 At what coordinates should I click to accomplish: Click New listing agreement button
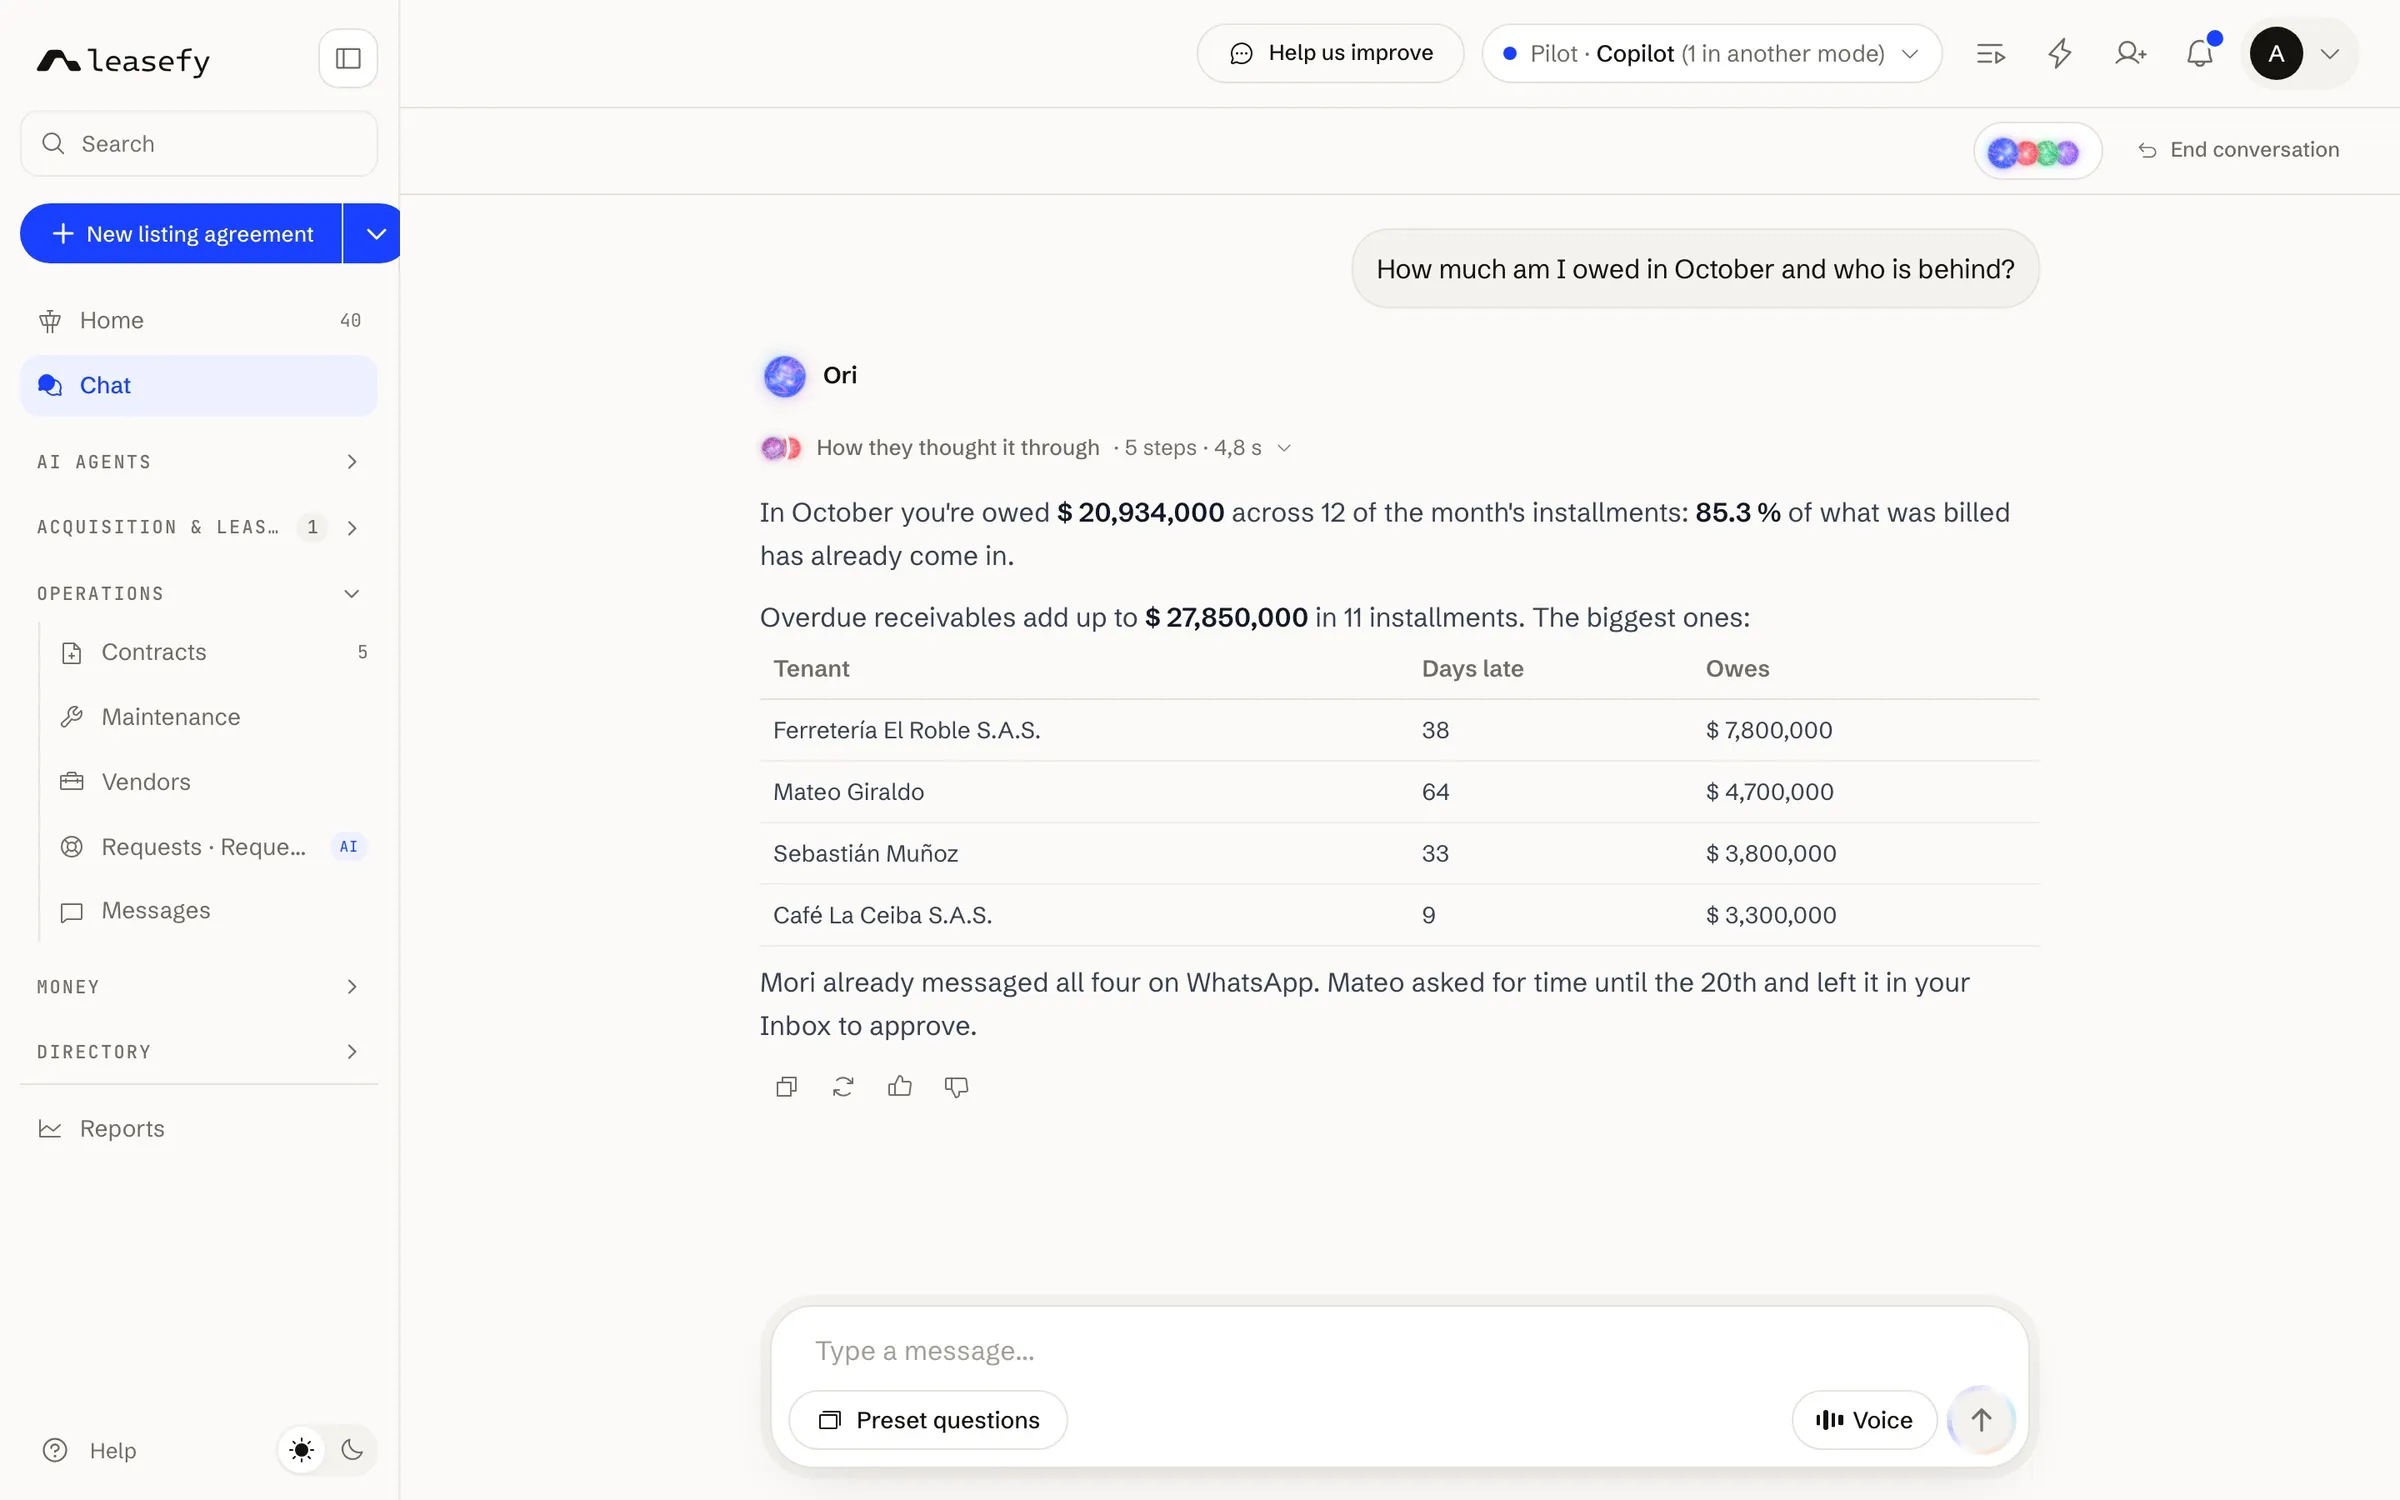(x=181, y=234)
